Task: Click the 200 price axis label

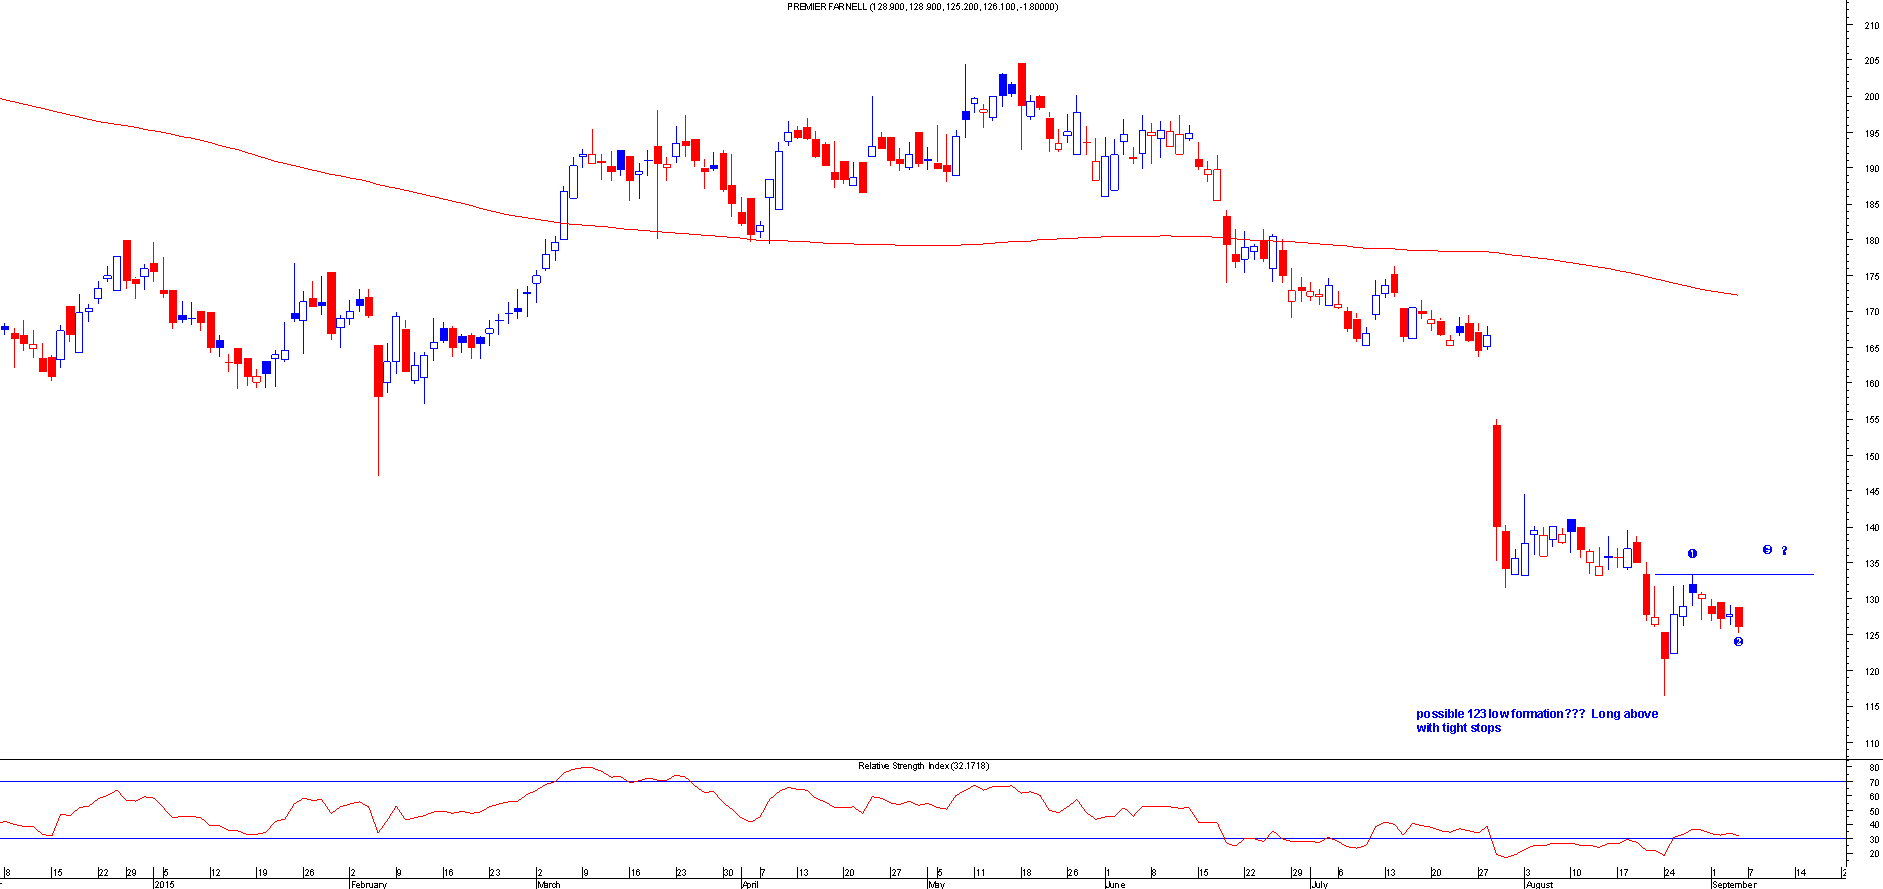Action: click(x=1870, y=97)
